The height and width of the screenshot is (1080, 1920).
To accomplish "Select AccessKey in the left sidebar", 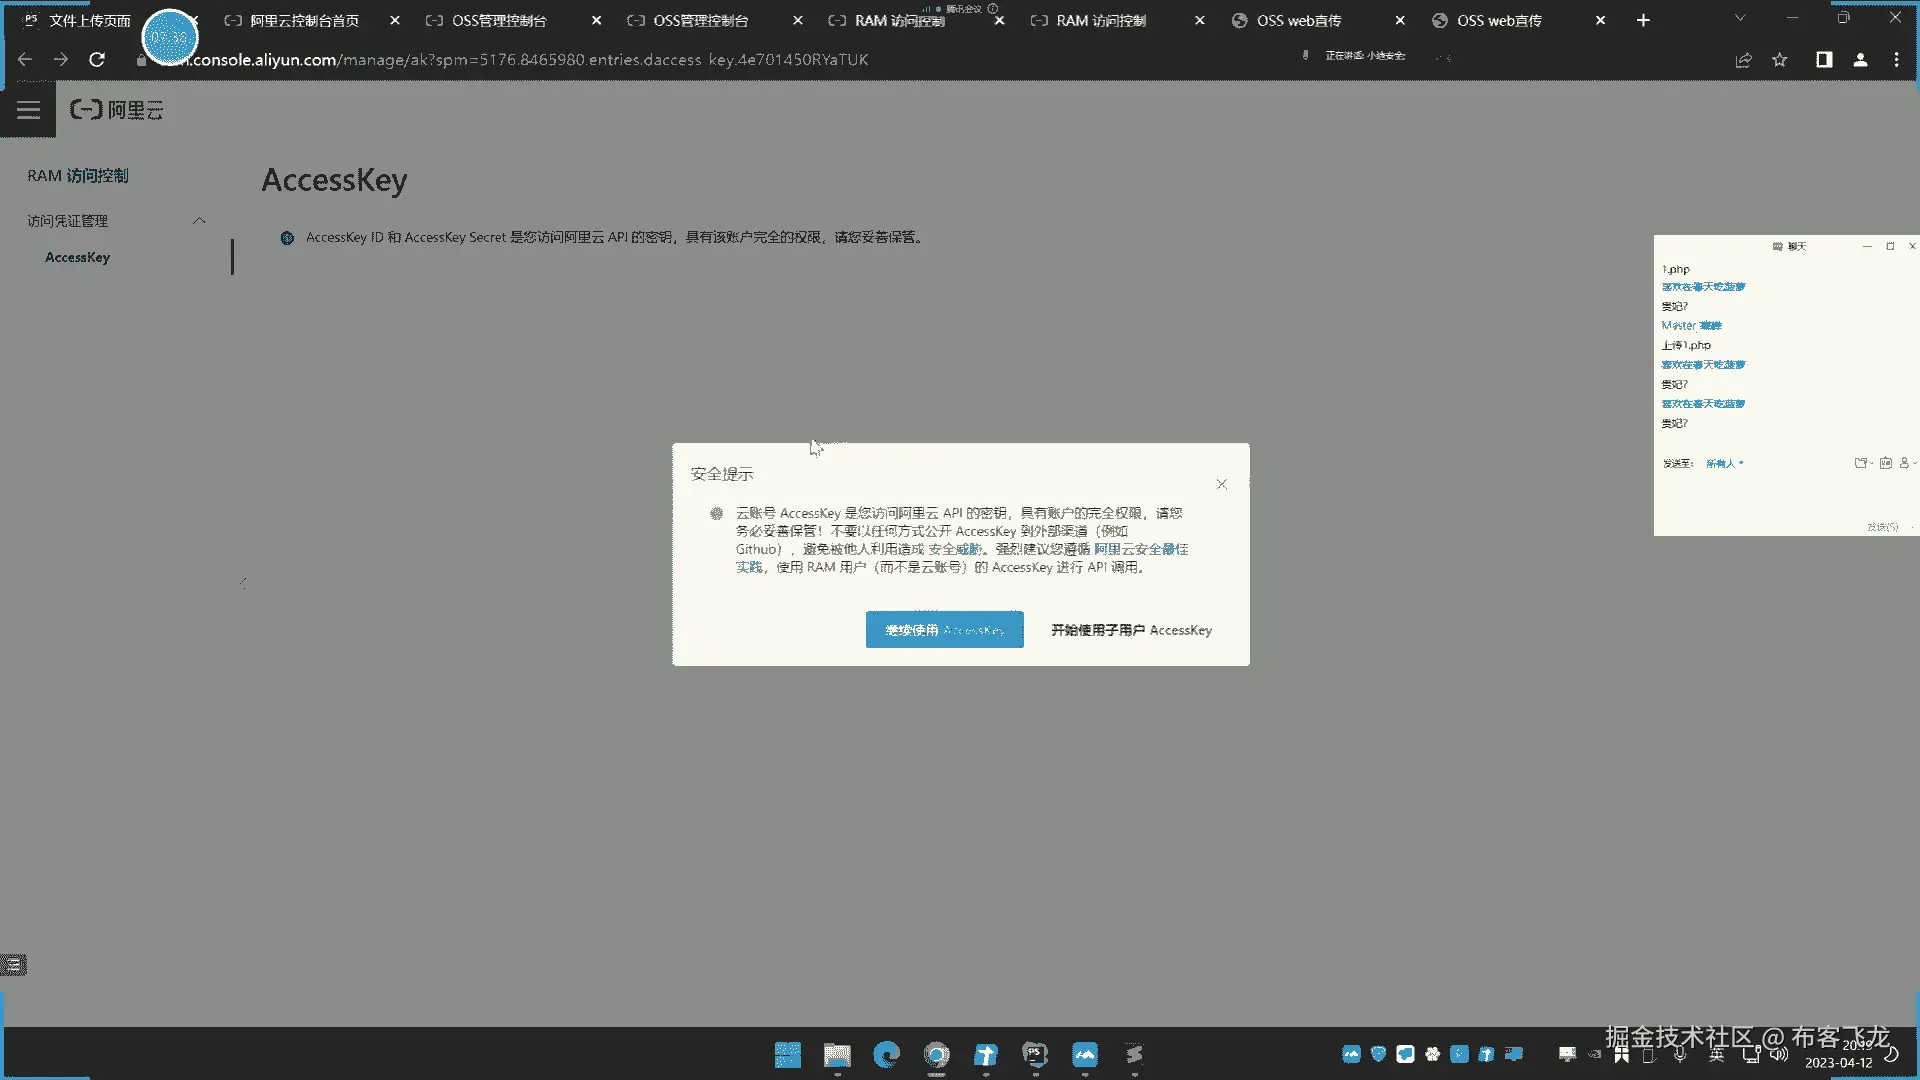I will click(77, 257).
